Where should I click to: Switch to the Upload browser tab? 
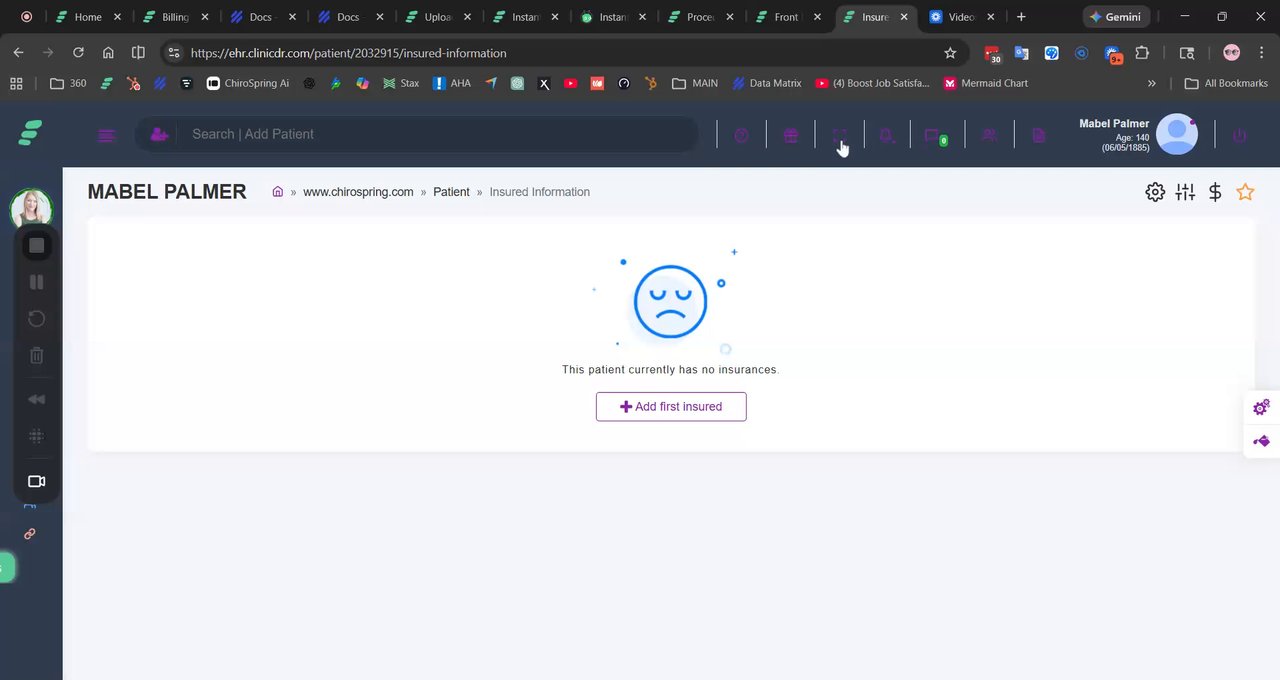(x=438, y=17)
